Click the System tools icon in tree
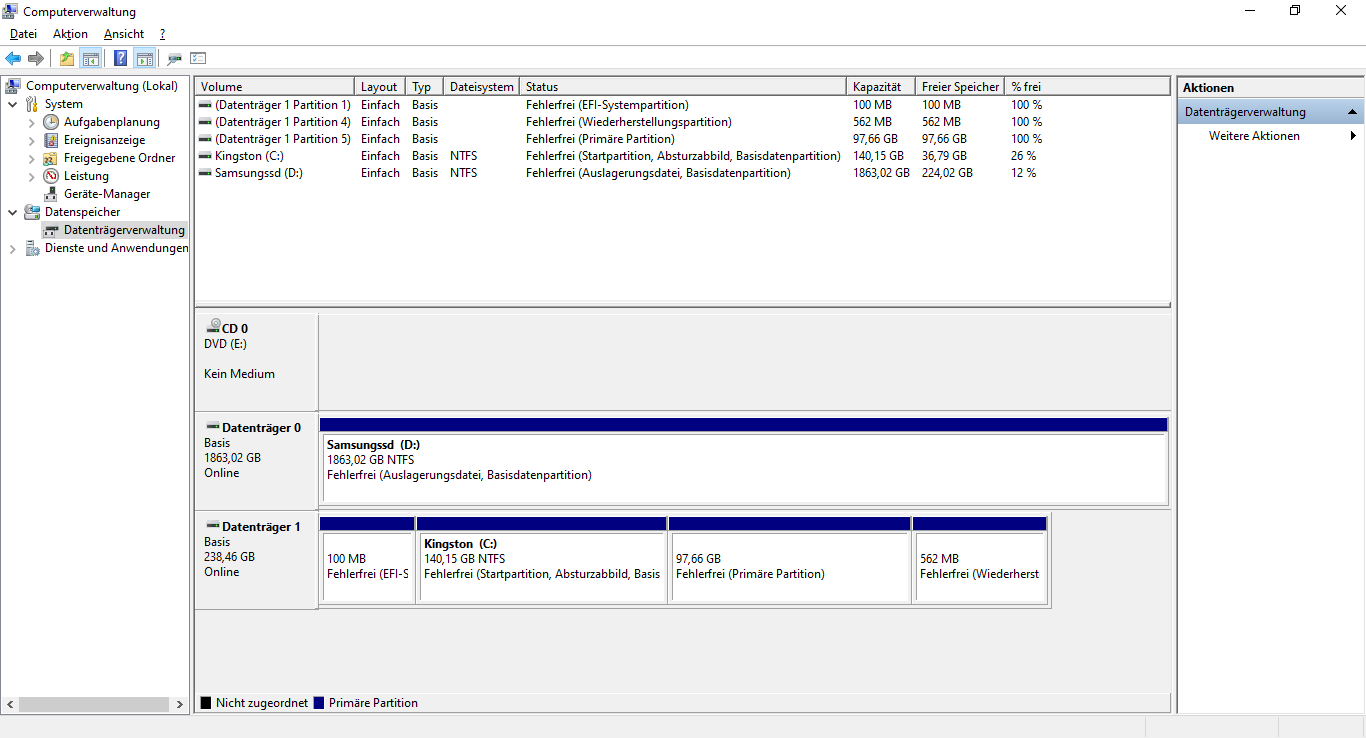This screenshot has width=1366, height=738. pos(32,104)
